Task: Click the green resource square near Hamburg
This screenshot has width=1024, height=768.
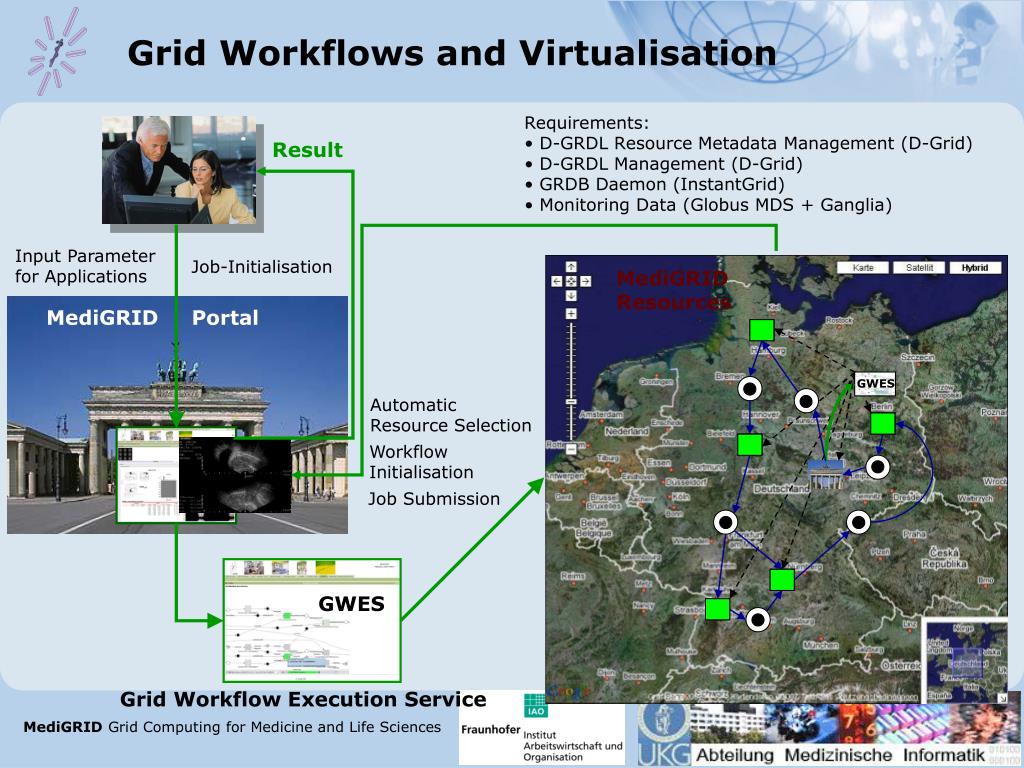Action: click(761, 330)
